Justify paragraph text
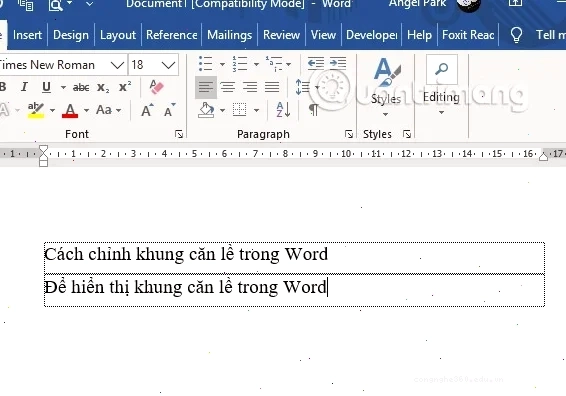Viewport: 566px width, 396px height. (x=272, y=87)
